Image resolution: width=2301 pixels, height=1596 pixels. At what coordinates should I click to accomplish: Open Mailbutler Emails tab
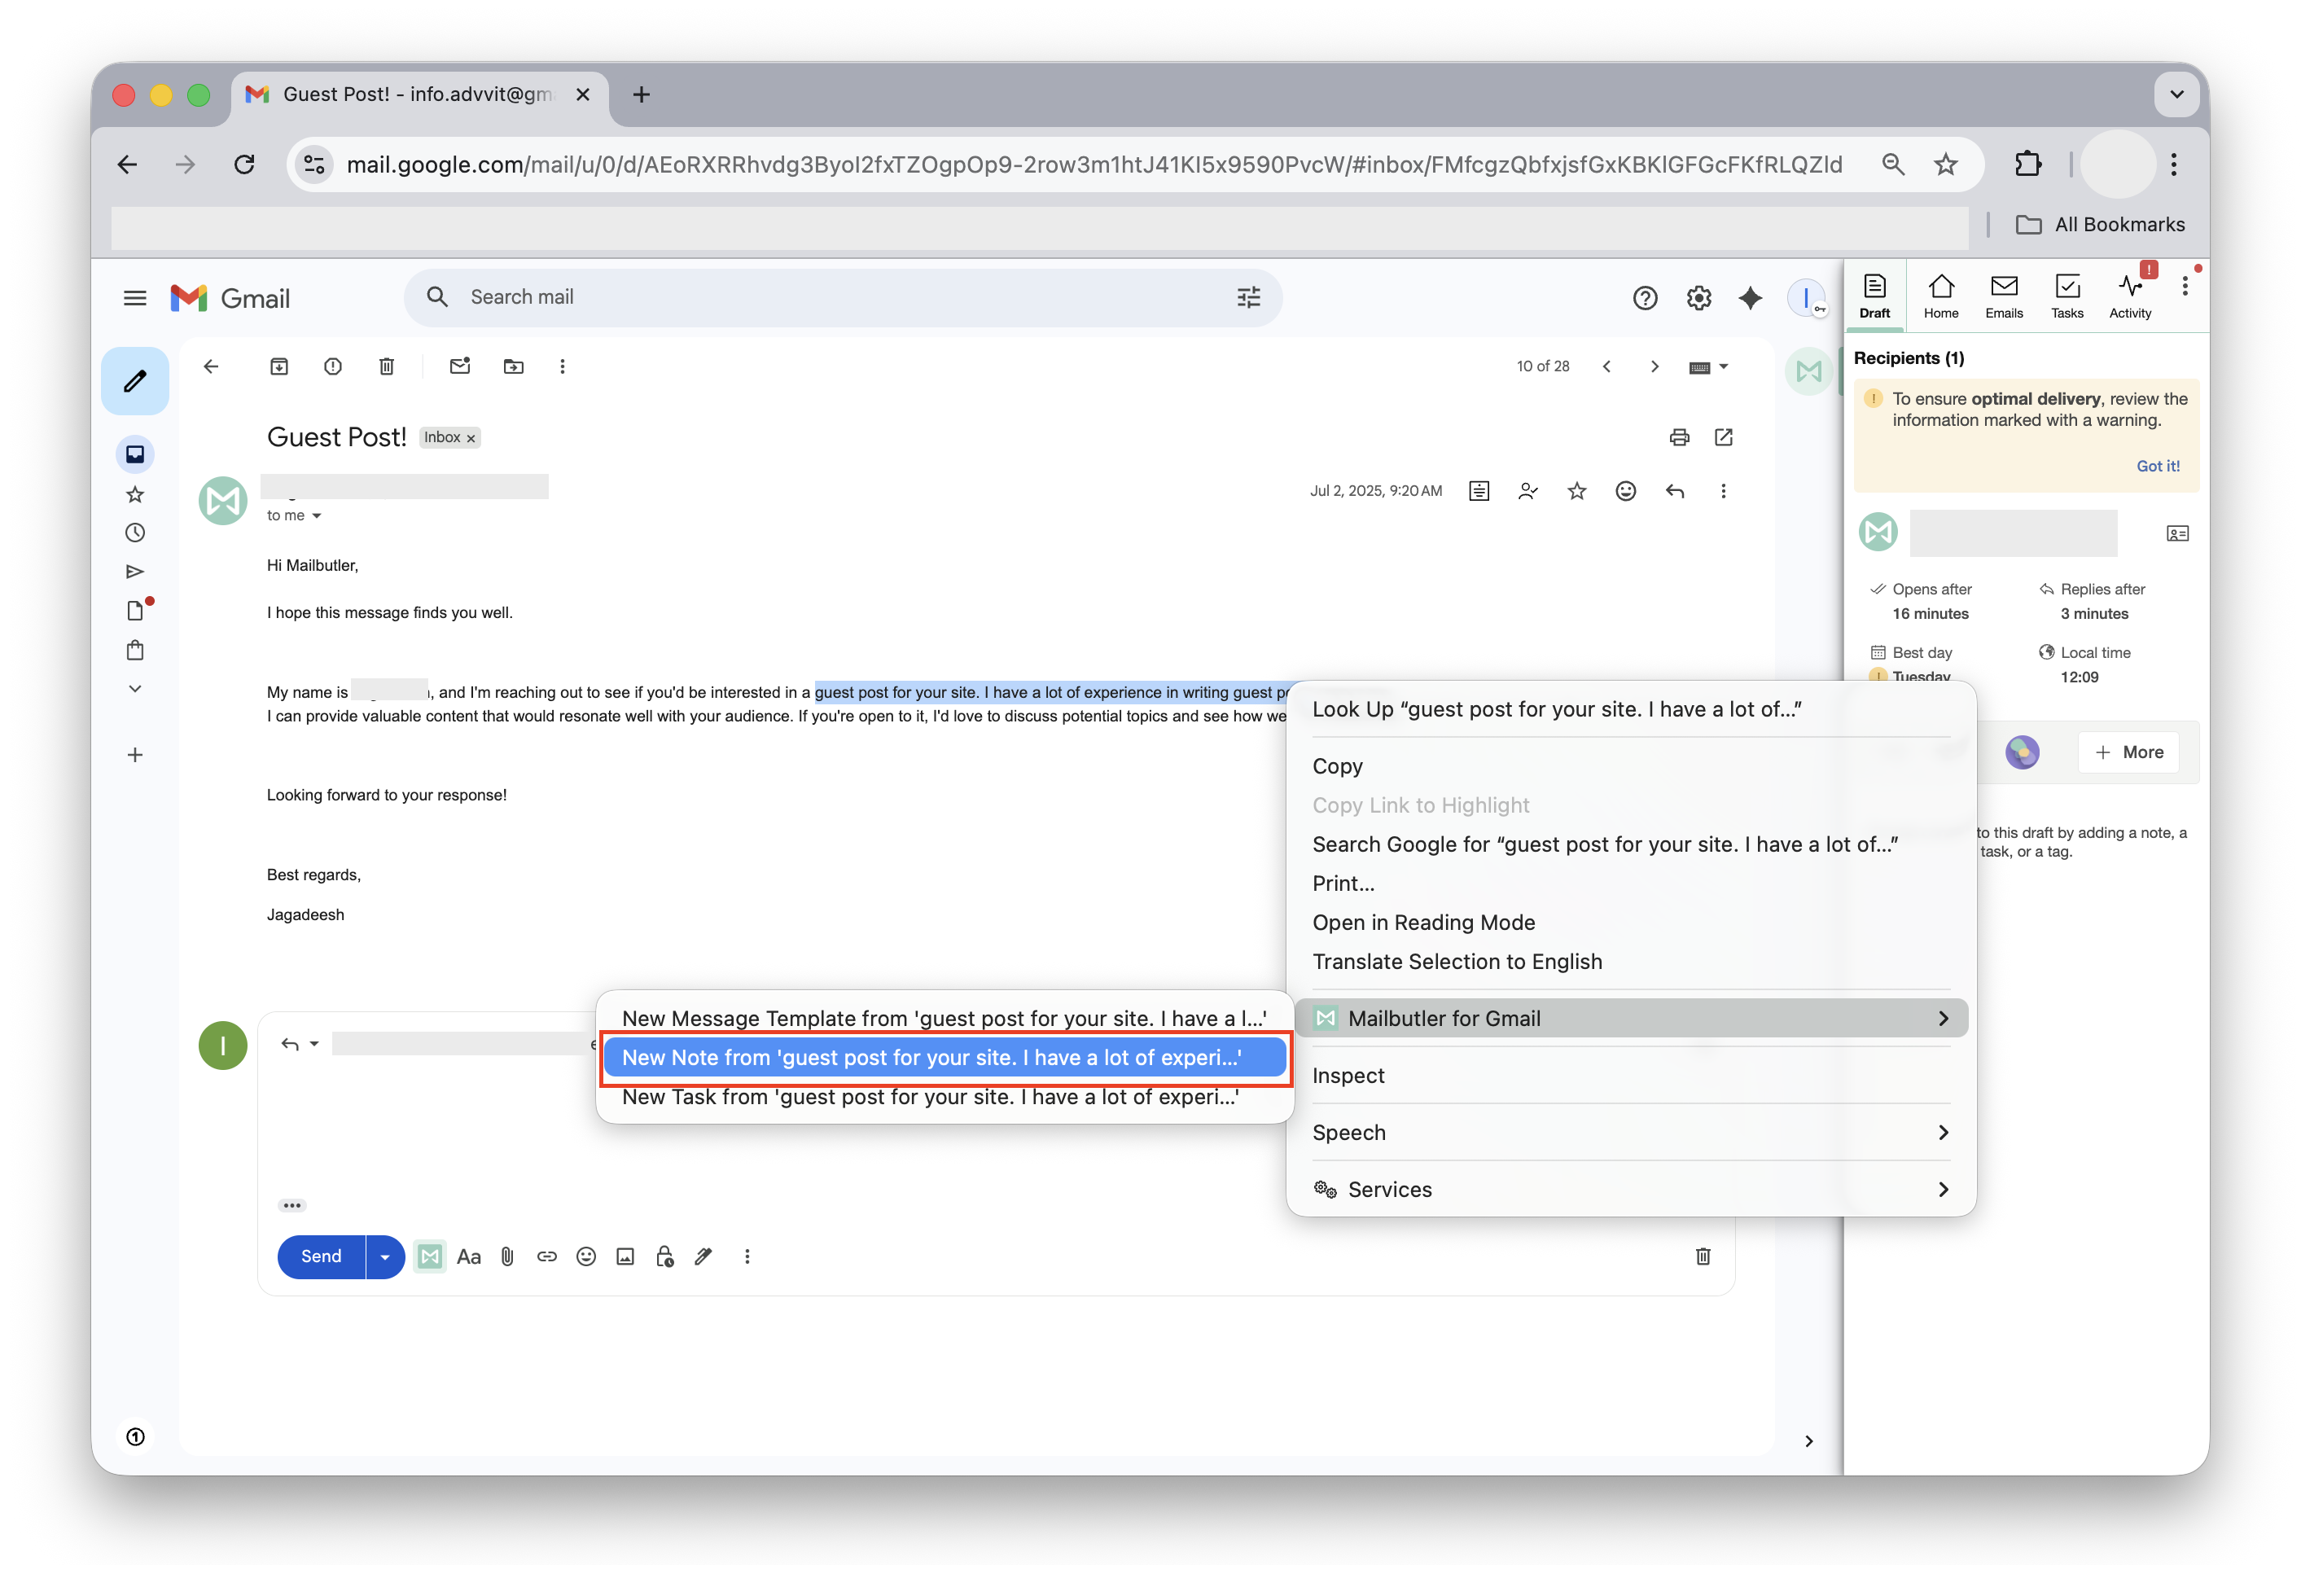(x=2003, y=296)
